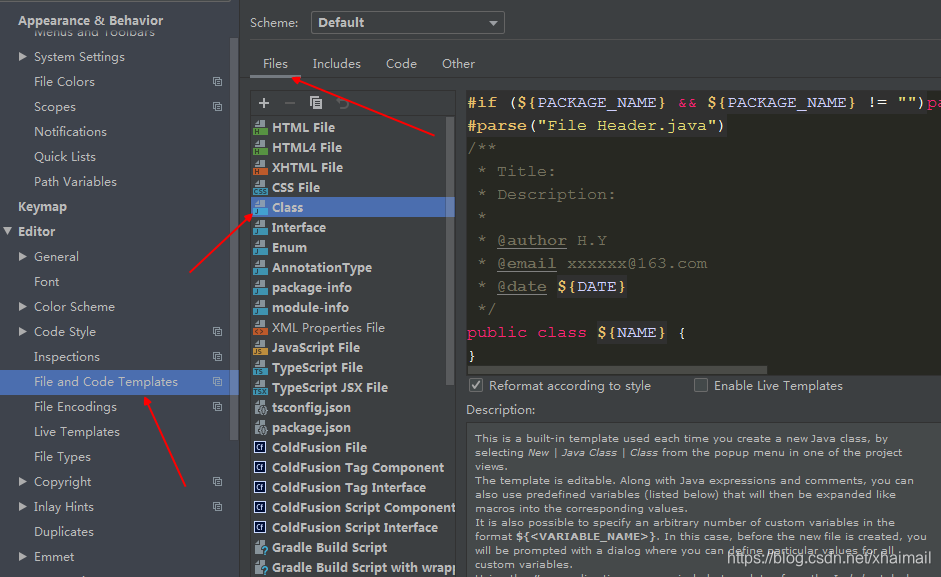Open the Scheme dropdown
The height and width of the screenshot is (577, 941).
407,23
